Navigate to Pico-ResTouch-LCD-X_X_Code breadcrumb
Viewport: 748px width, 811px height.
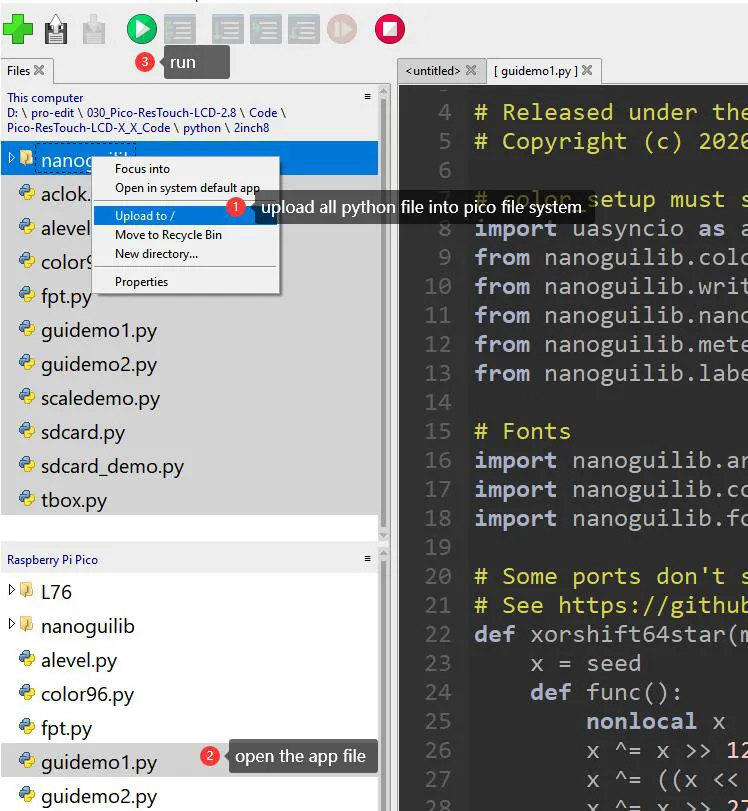[x=88, y=128]
